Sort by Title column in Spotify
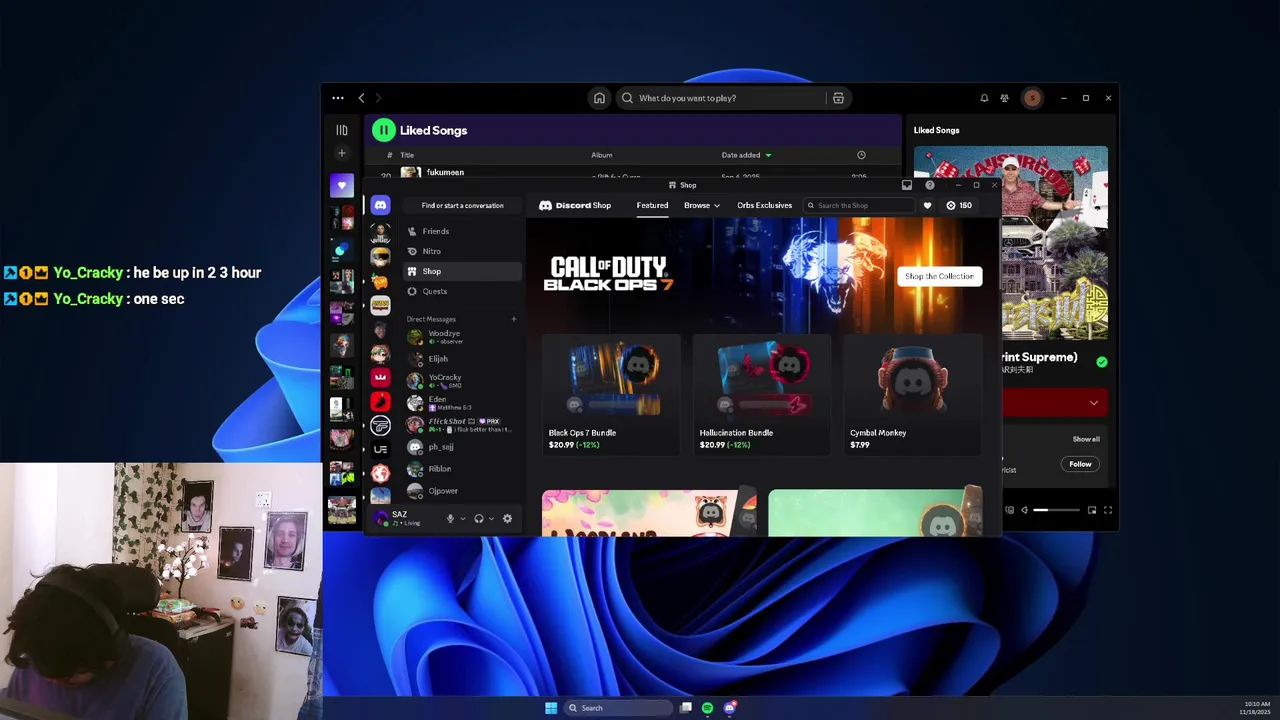1280x720 pixels. [407, 155]
